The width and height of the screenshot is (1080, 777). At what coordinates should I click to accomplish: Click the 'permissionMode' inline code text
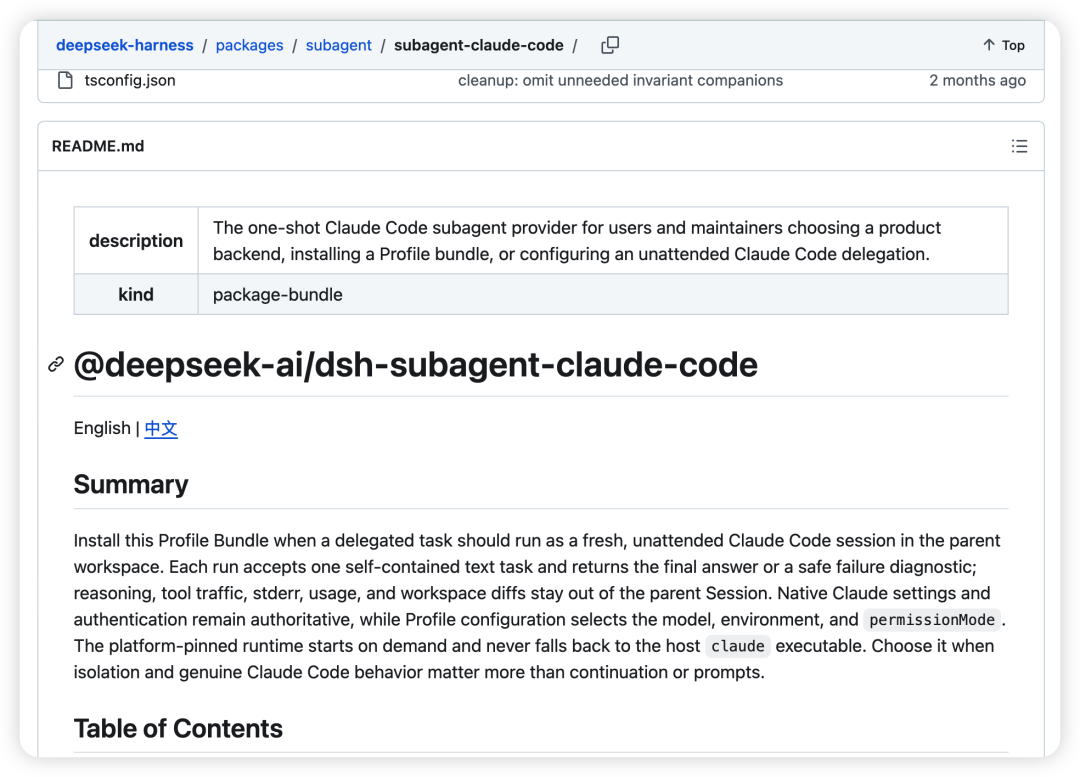point(932,620)
